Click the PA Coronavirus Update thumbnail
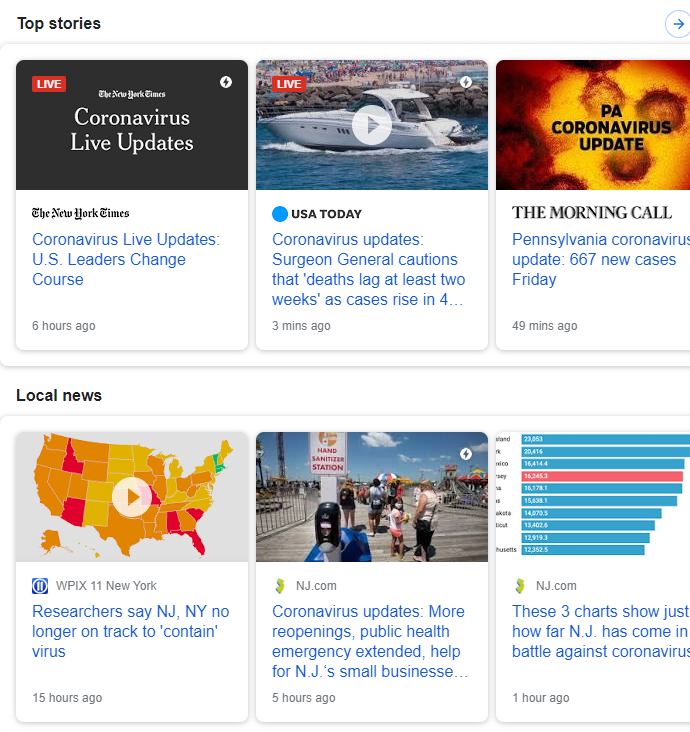The height and width of the screenshot is (732, 690). tap(593, 125)
